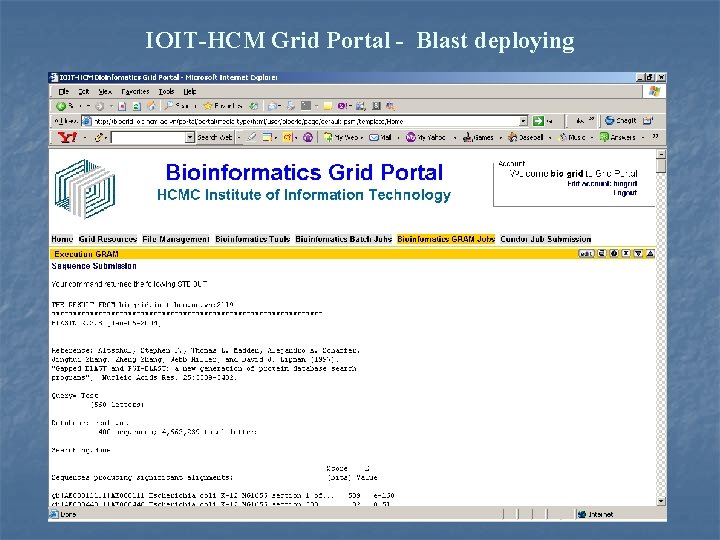Image resolution: width=720 pixels, height=540 pixels.
Task: Click the Internet zone status bar entry
Action: (x=596, y=514)
